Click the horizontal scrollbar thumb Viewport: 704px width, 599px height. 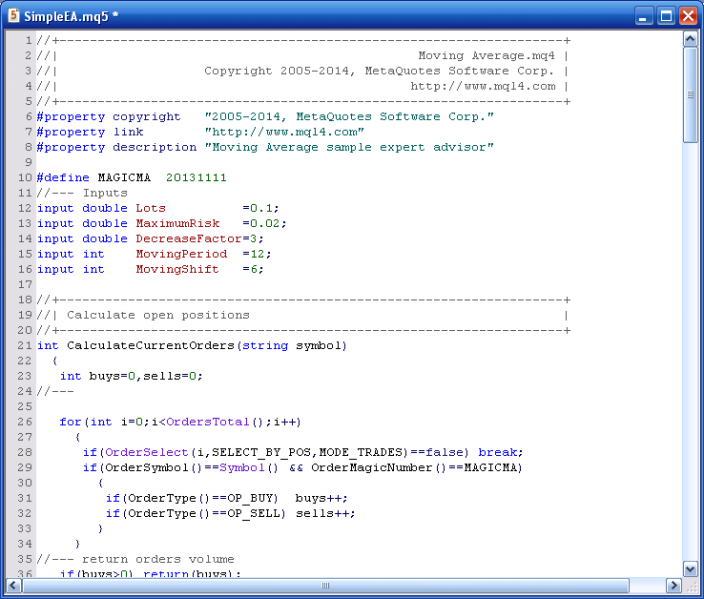coord(325,585)
